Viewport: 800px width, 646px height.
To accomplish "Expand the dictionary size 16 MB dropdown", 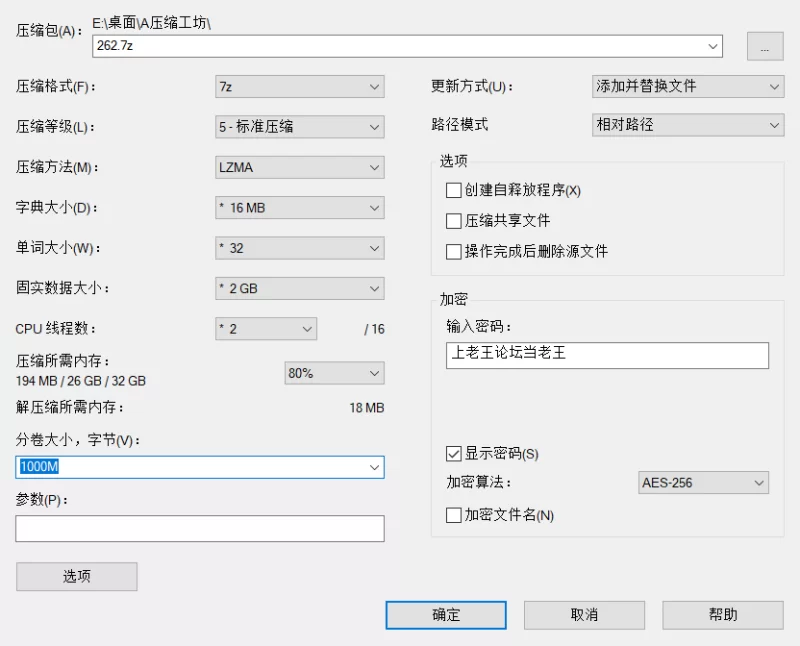I will pos(299,208).
